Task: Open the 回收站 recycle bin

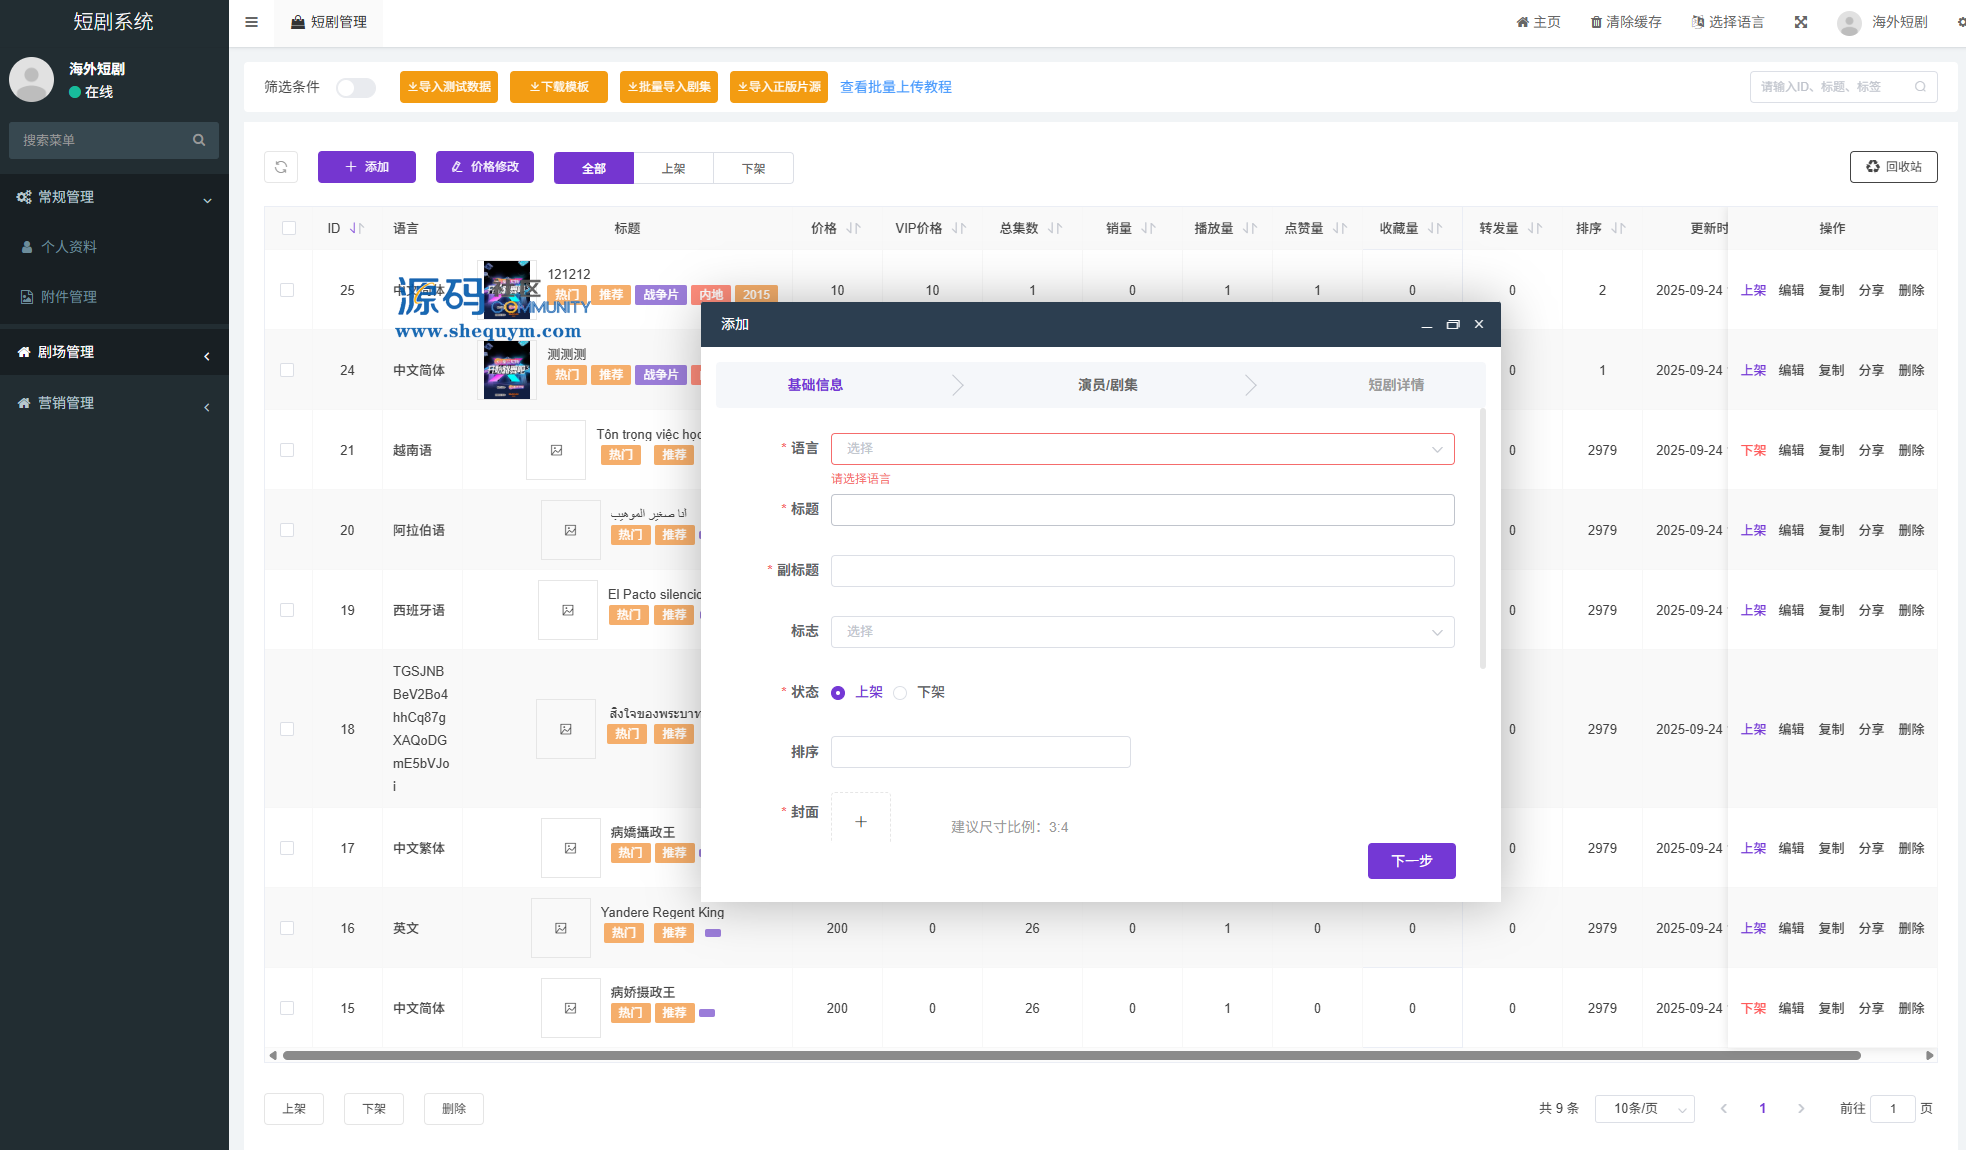Action: click(x=1893, y=167)
